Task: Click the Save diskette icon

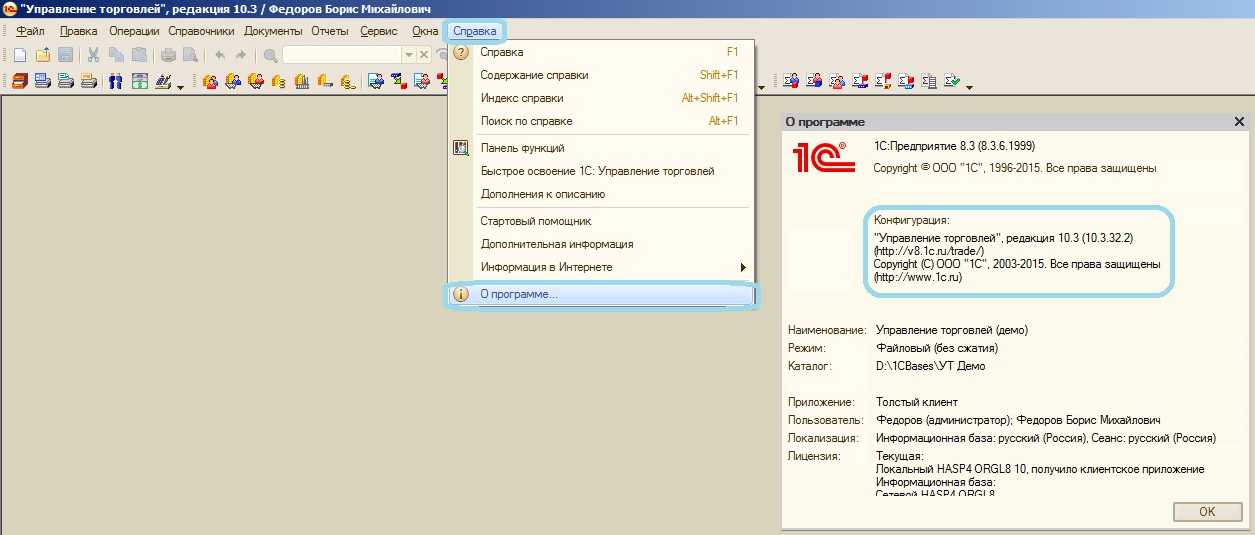Action: point(65,55)
